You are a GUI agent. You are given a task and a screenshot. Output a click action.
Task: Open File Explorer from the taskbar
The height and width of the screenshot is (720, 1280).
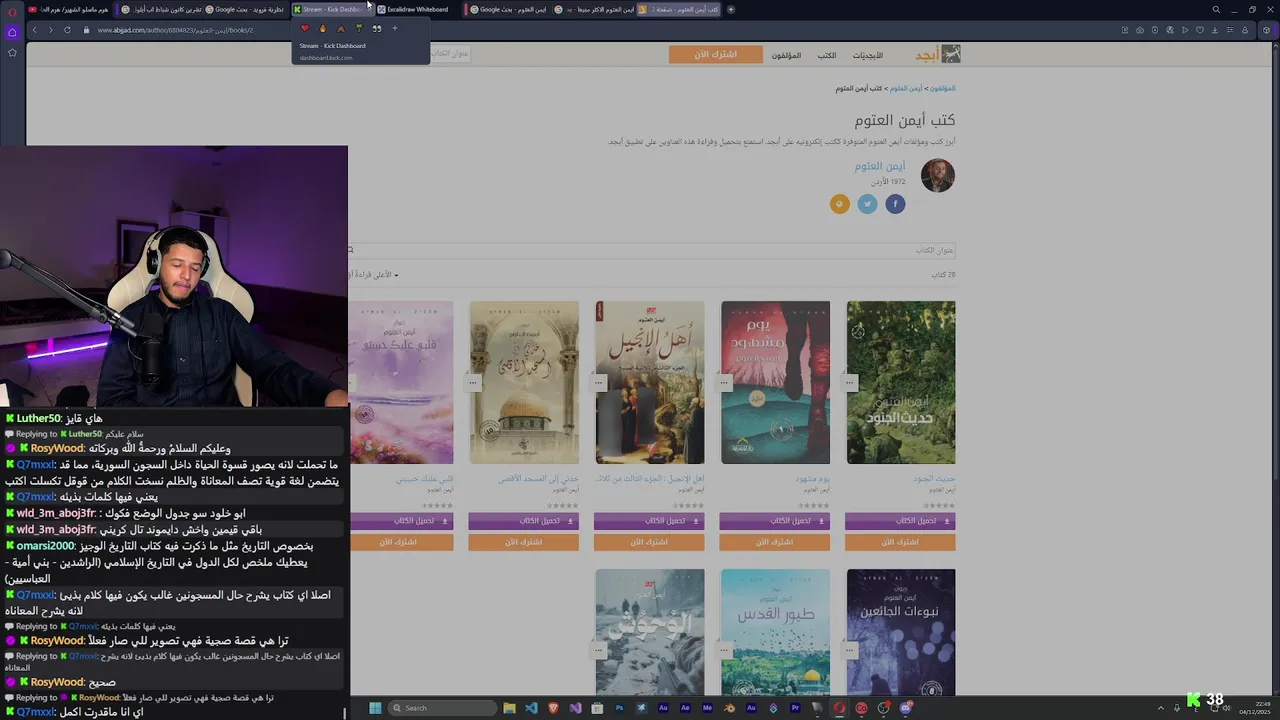click(509, 708)
